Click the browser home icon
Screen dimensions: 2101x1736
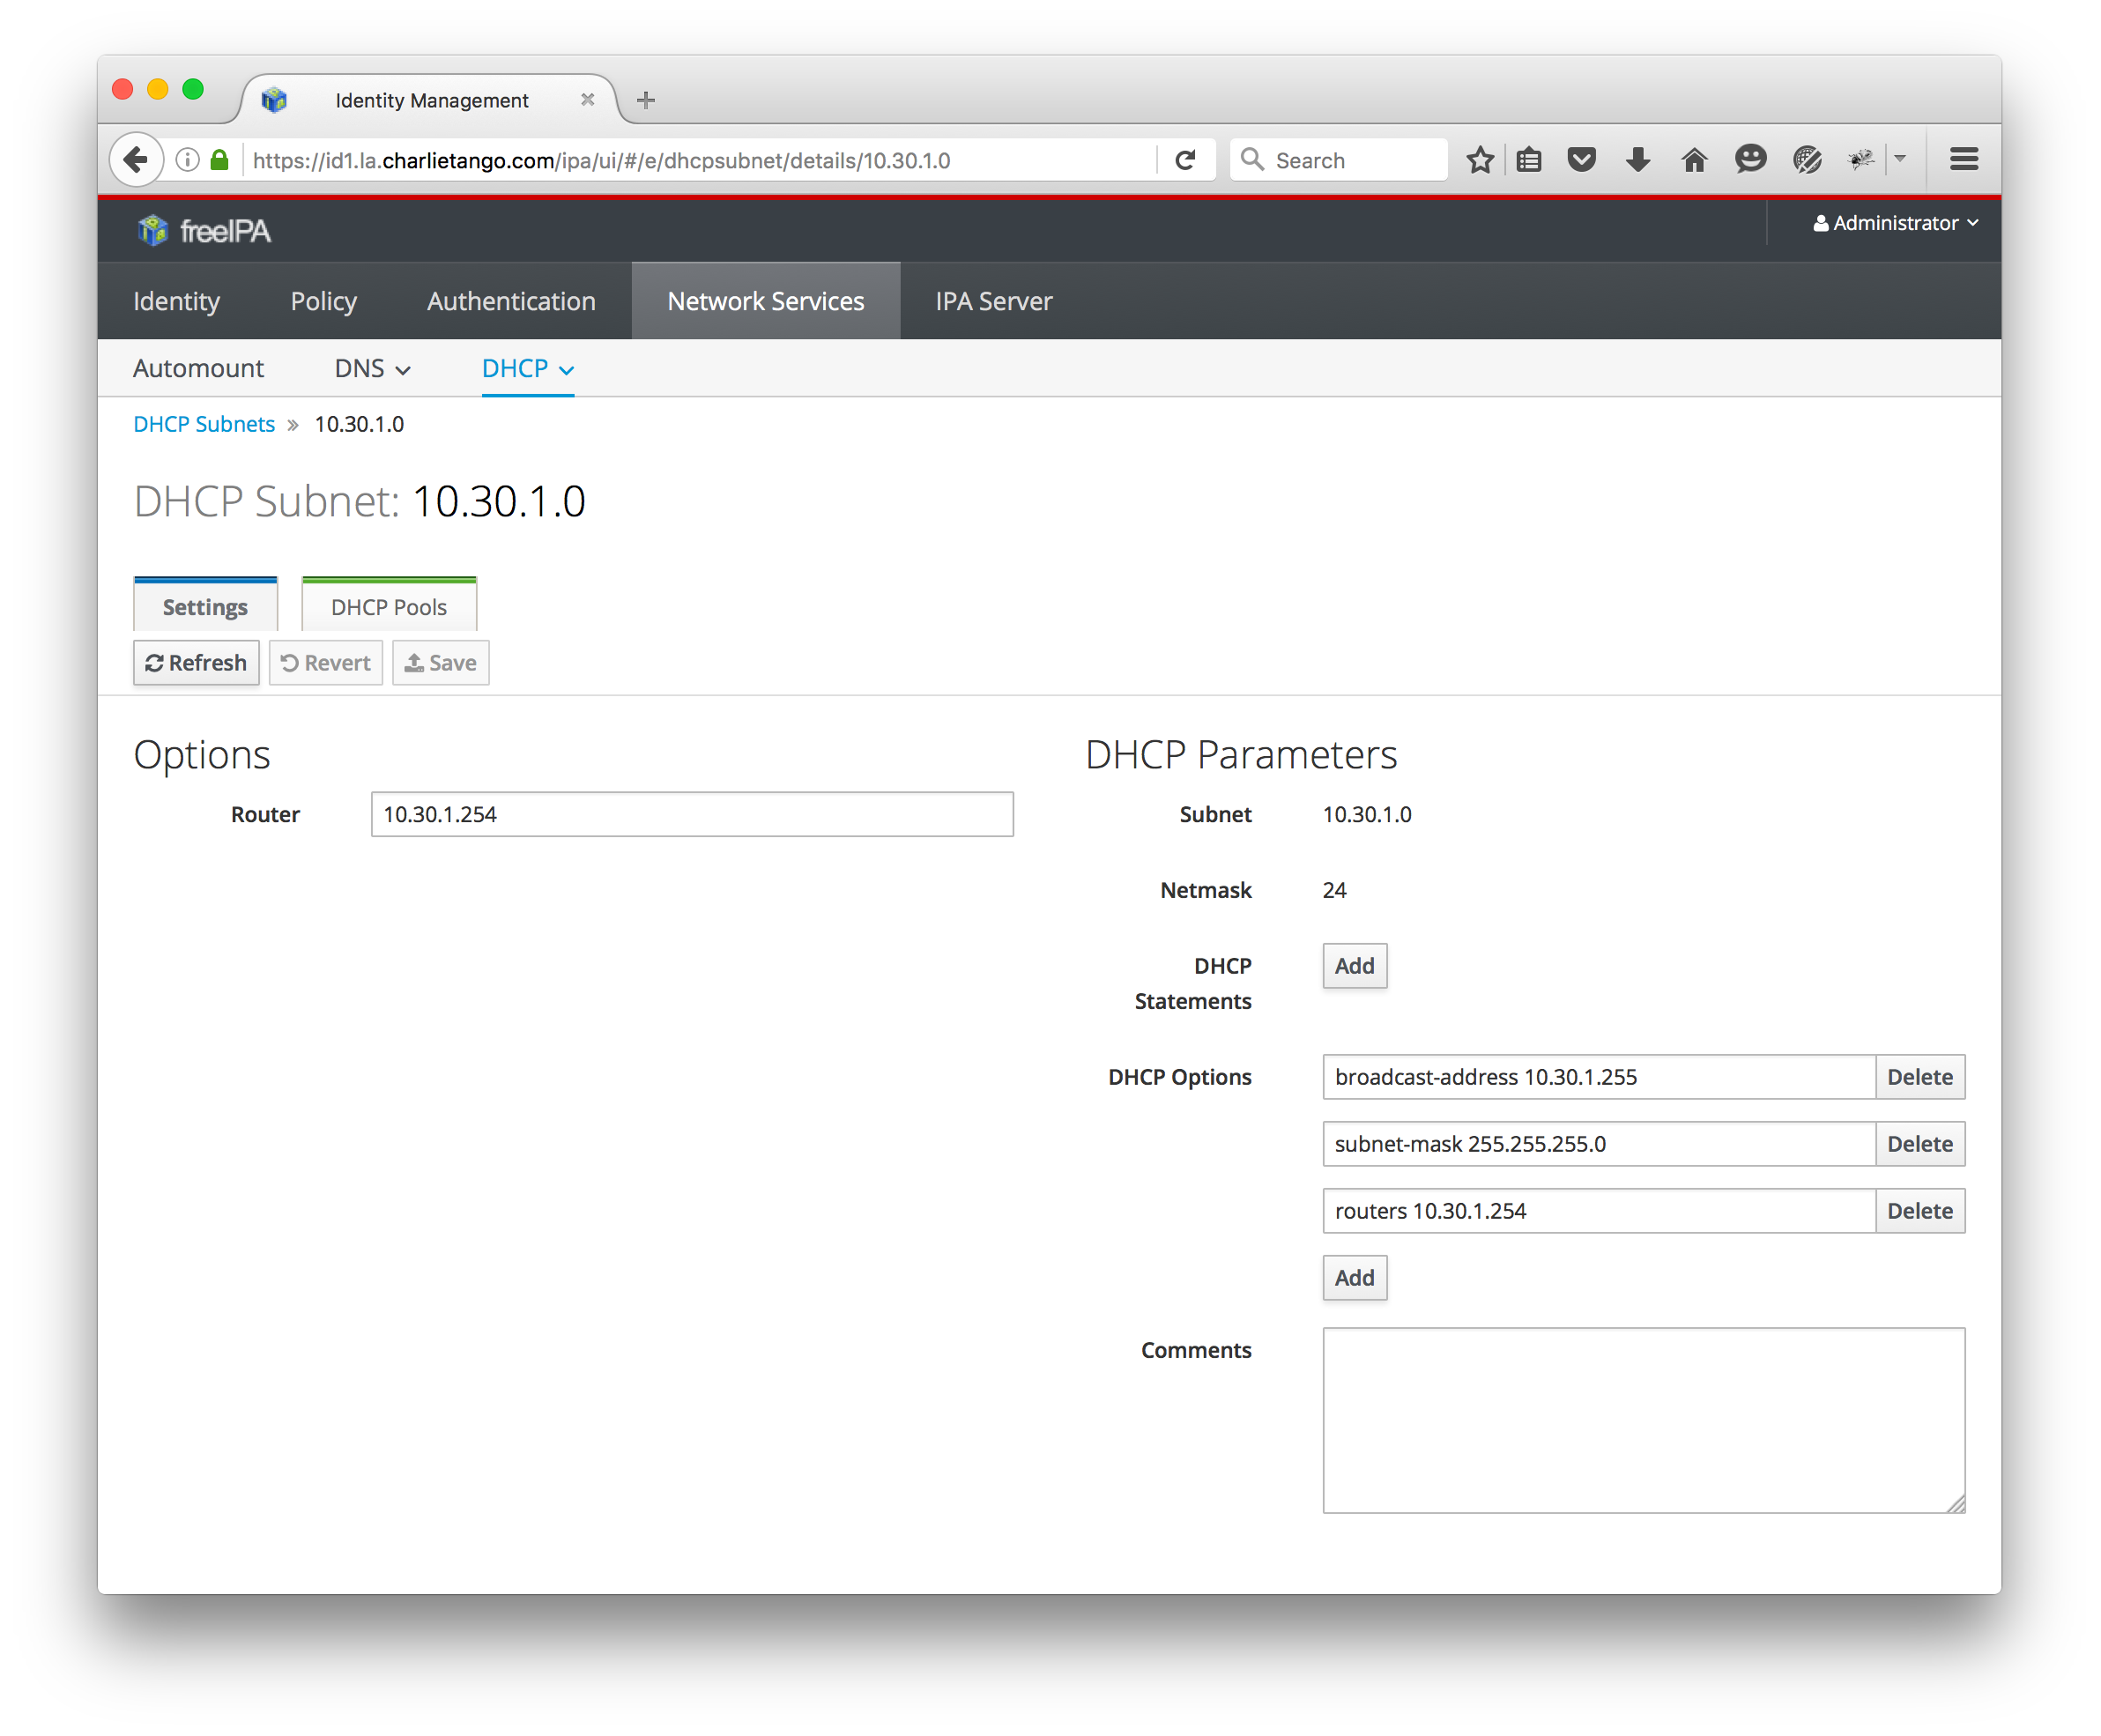(x=1694, y=160)
